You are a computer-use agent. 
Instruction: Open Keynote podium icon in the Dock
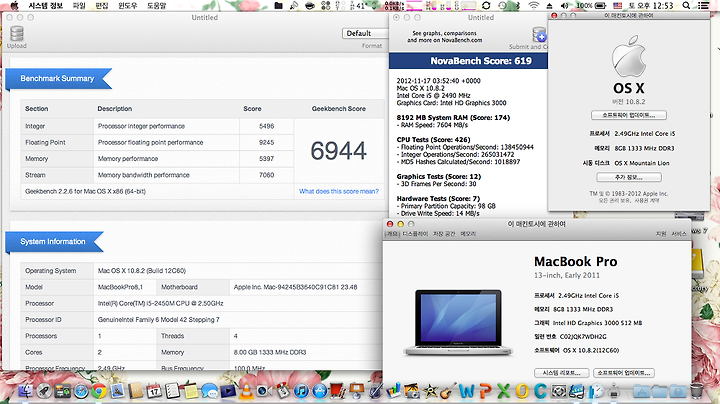(x=357, y=391)
